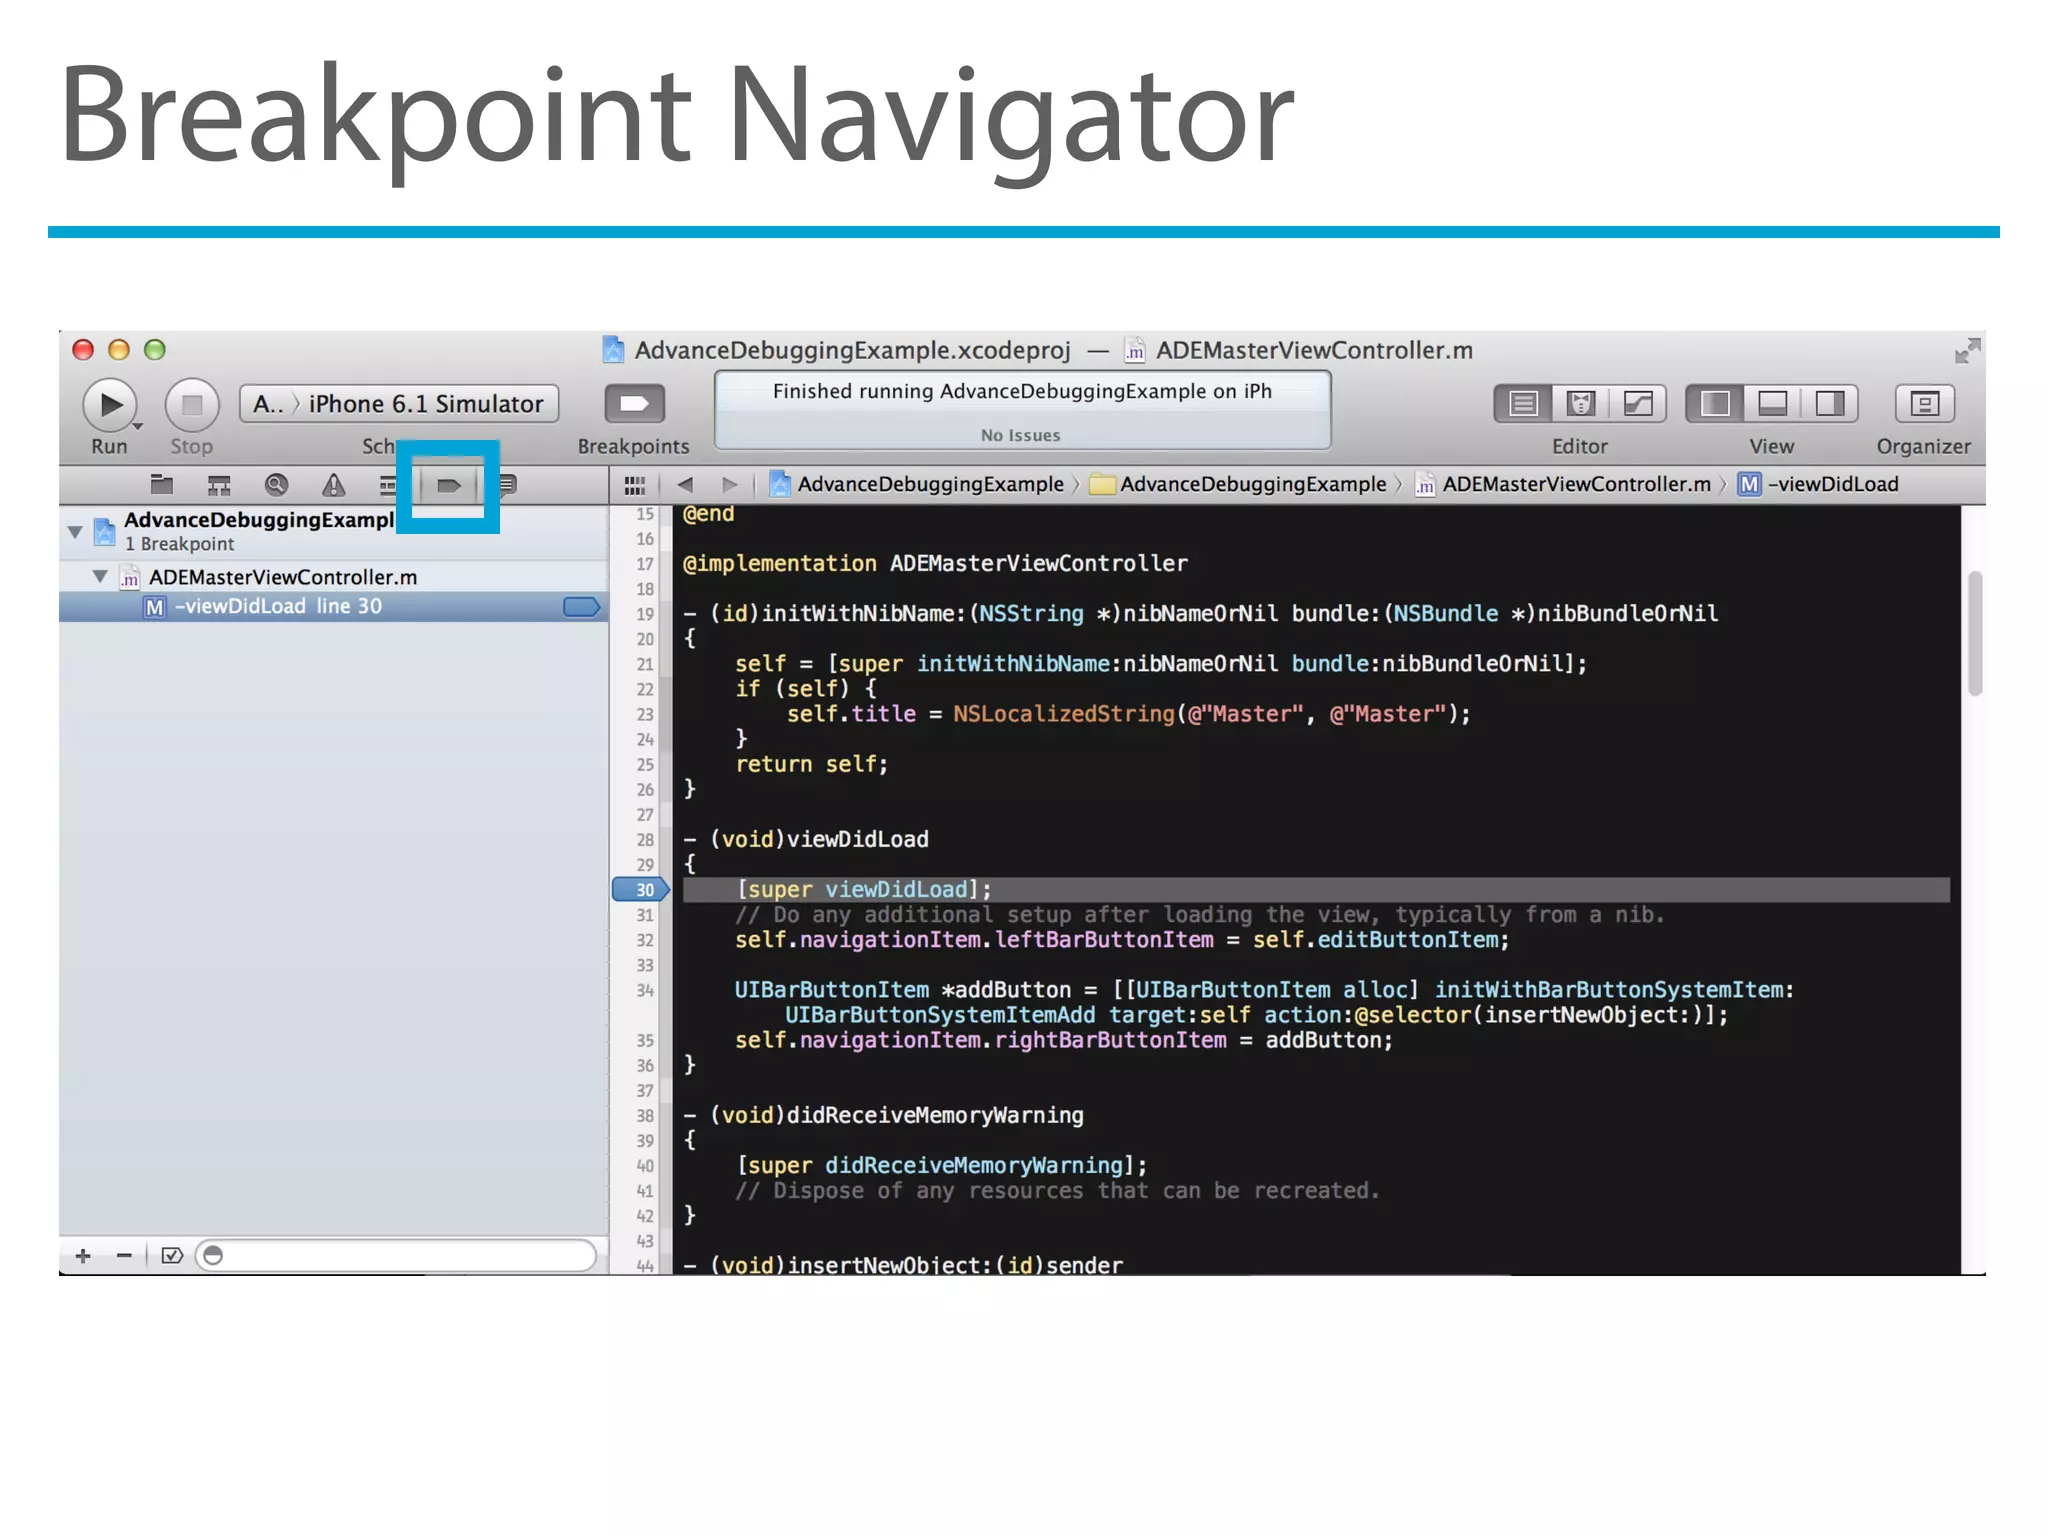Show the Issue navigator warning tab

(333, 485)
